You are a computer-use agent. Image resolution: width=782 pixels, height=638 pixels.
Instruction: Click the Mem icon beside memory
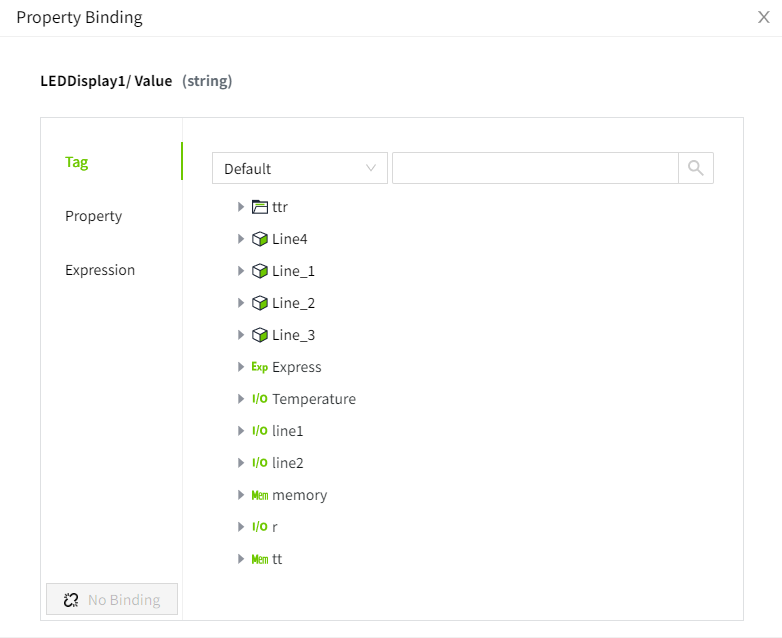[x=260, y=495]
